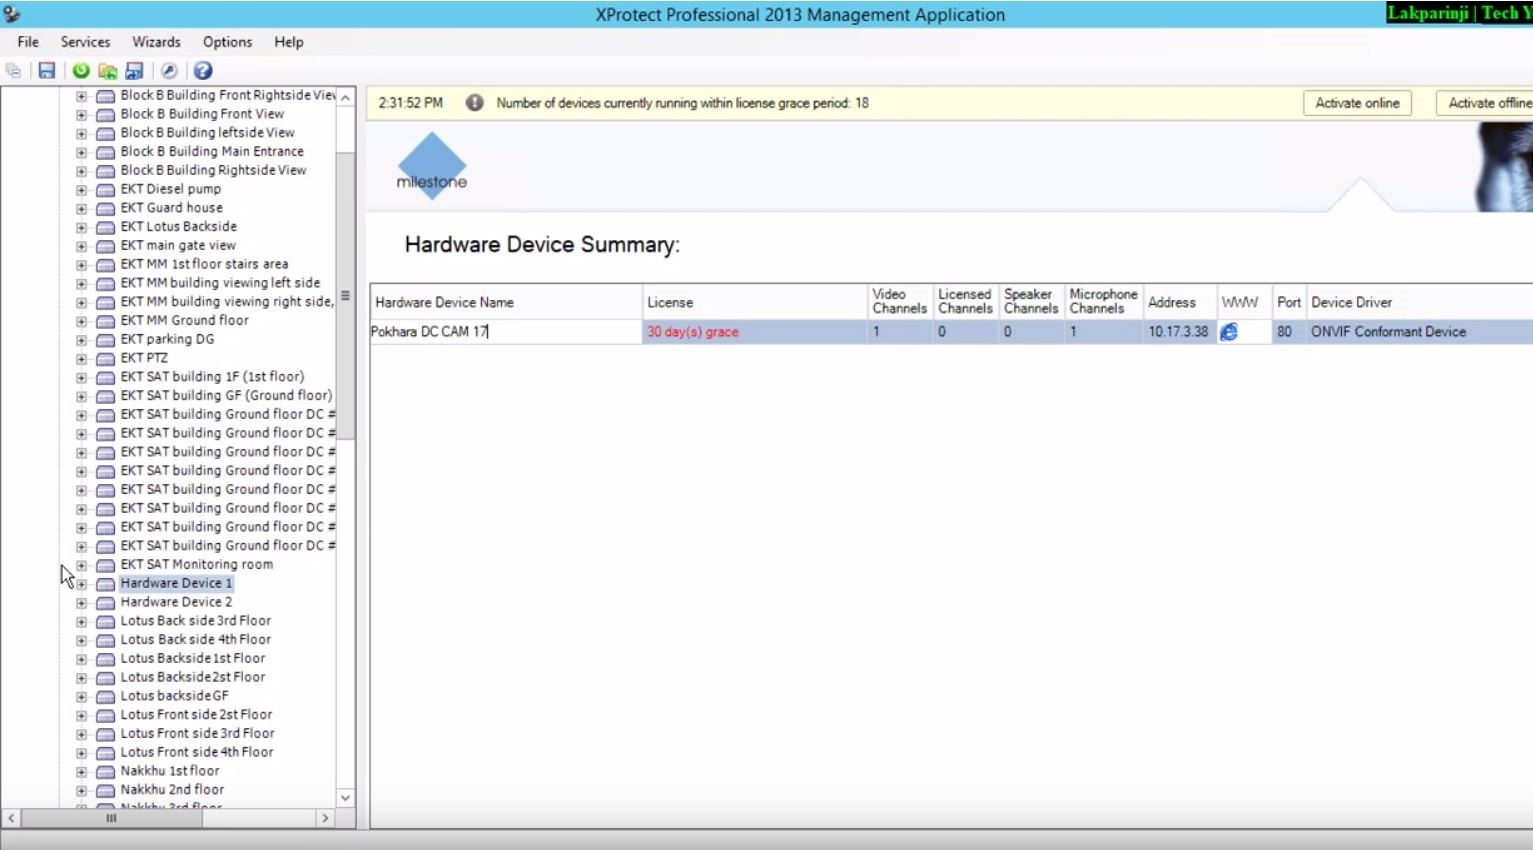The image size is (1533, 850).
Task: Click device icon for Lotus backside GF
Action: 105,697
